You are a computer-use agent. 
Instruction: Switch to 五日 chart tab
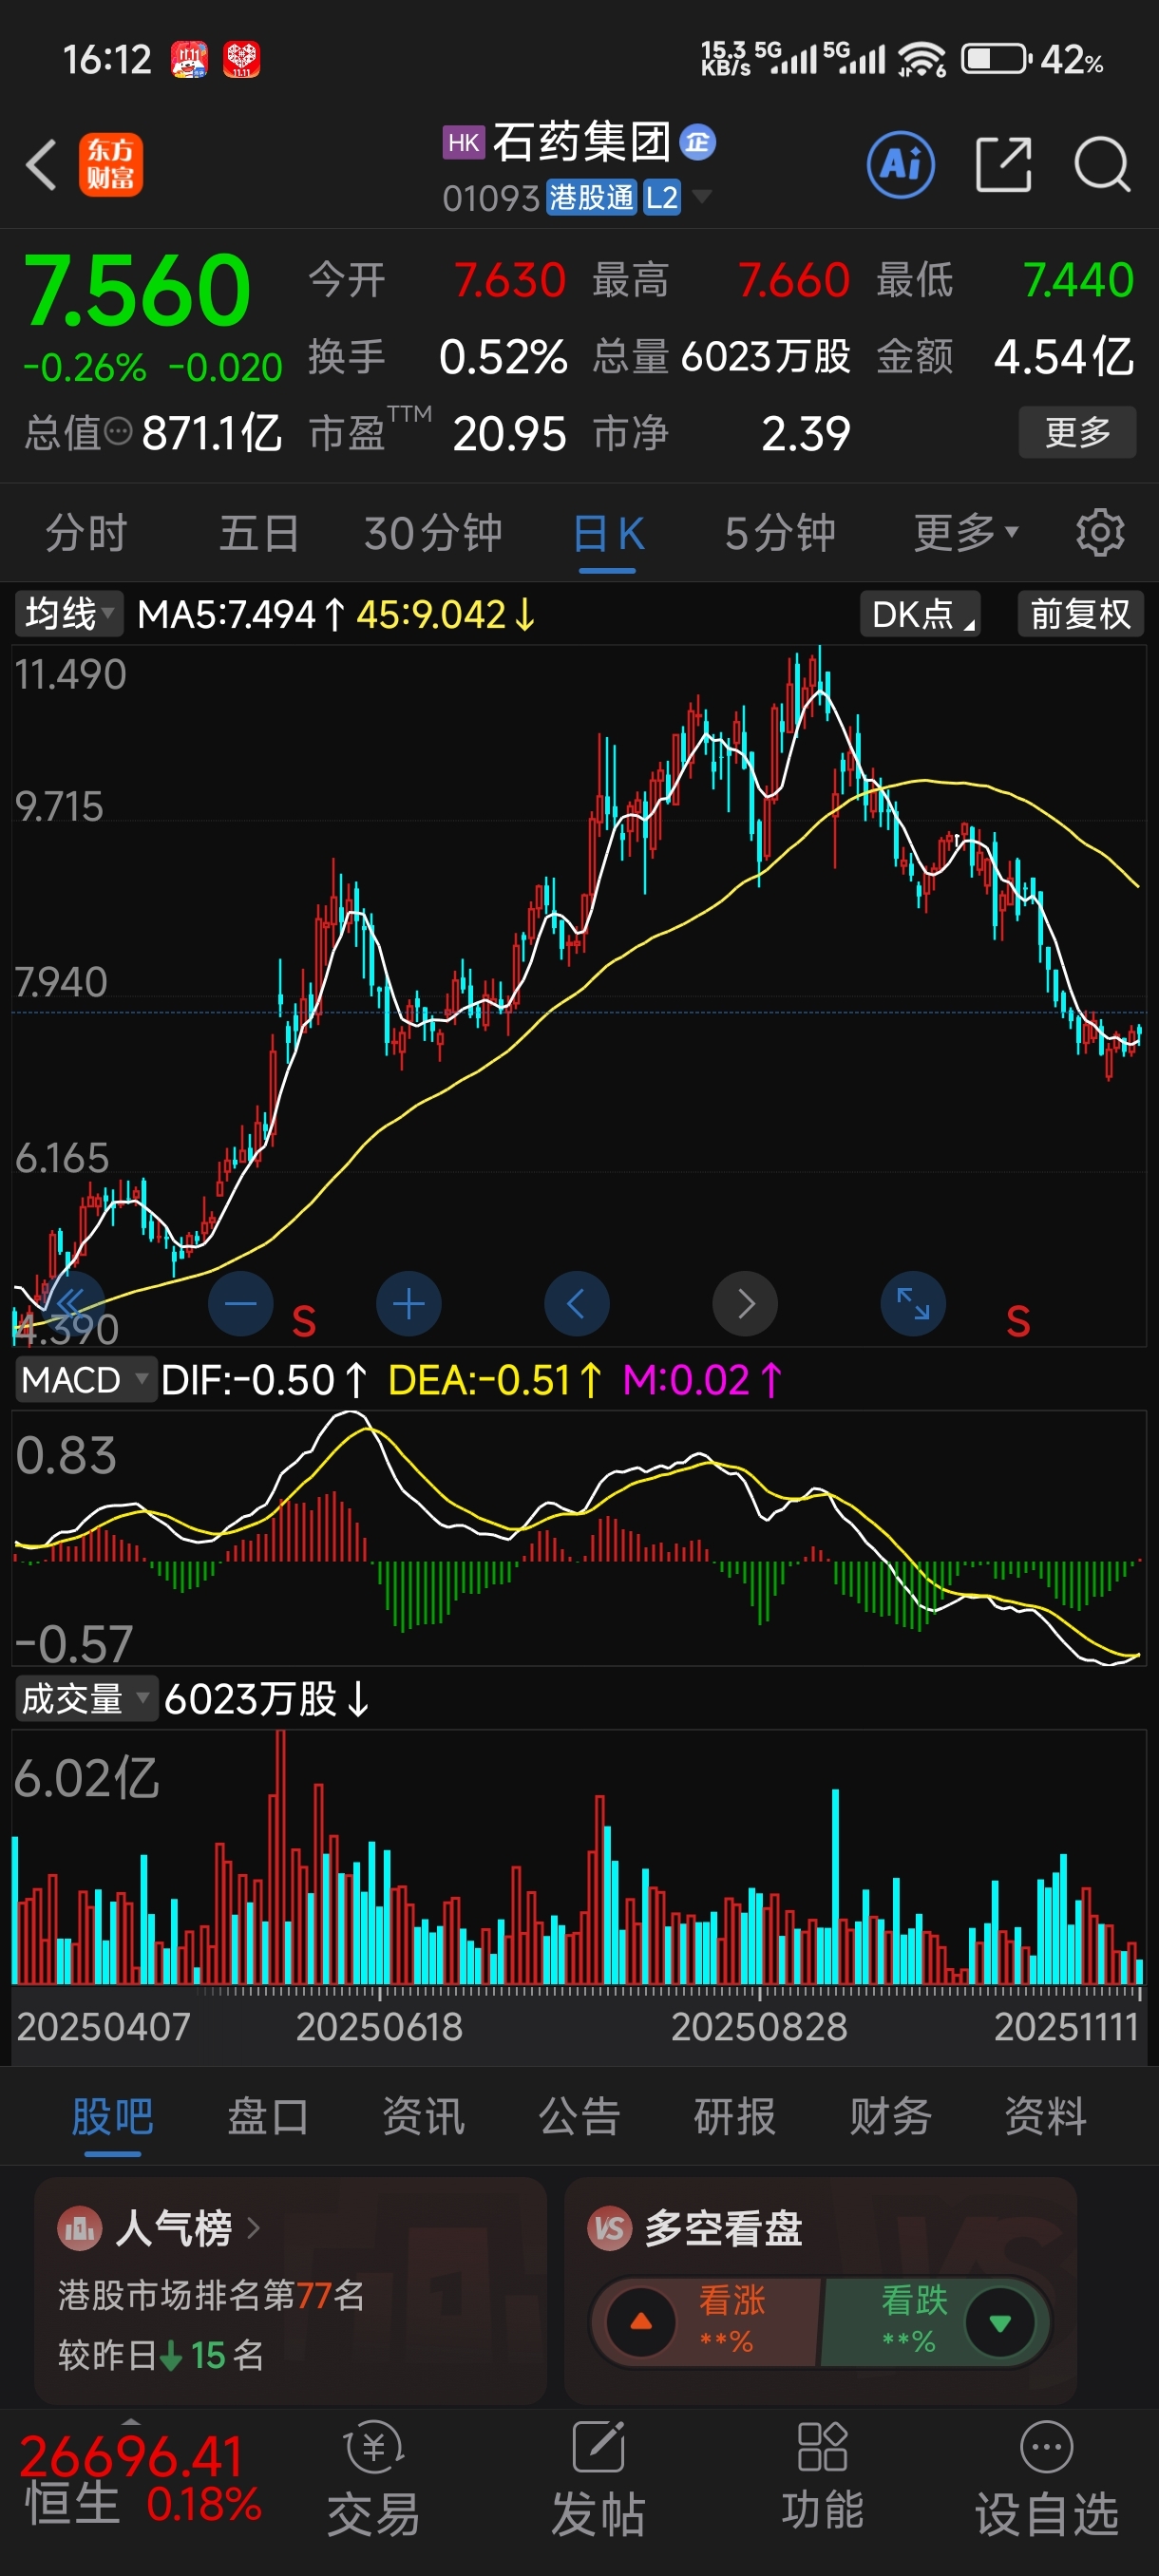[x=259, y=533]
